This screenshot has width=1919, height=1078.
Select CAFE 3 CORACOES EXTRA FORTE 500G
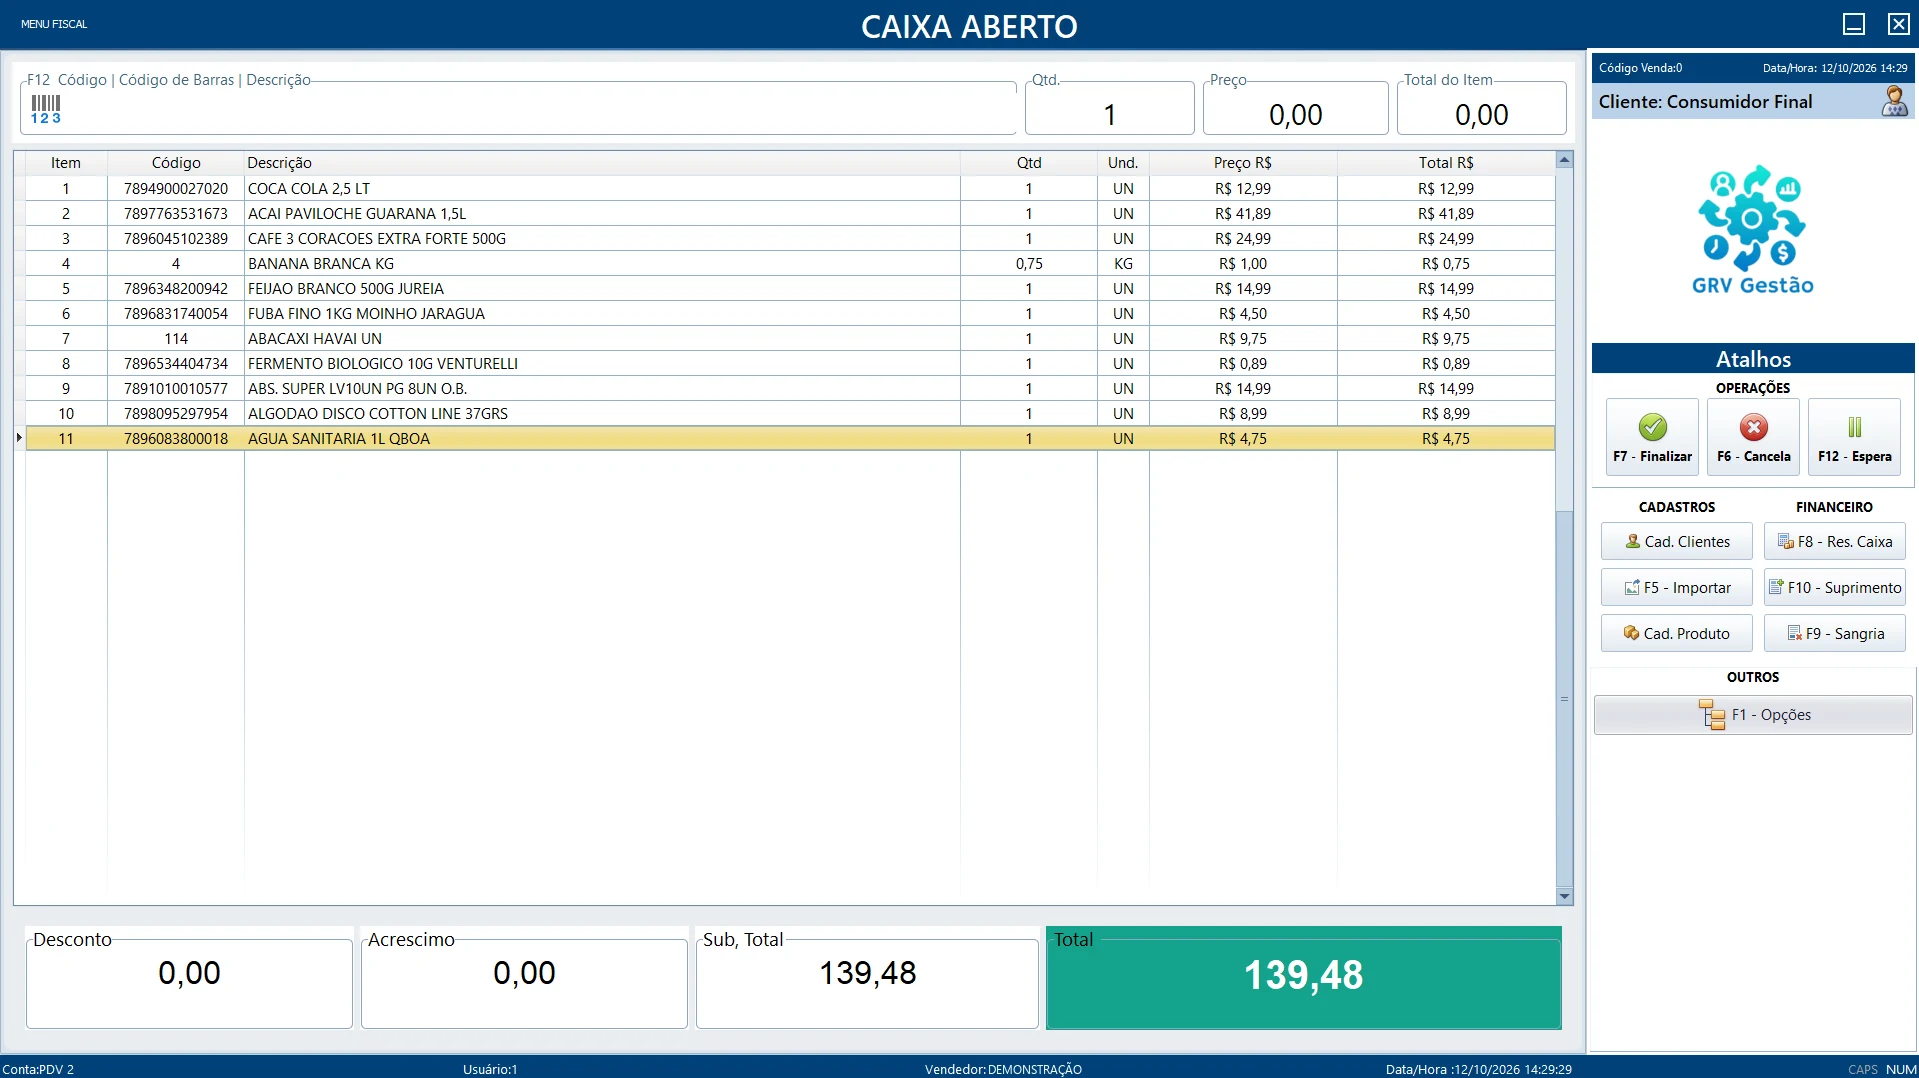click(790, 238)
